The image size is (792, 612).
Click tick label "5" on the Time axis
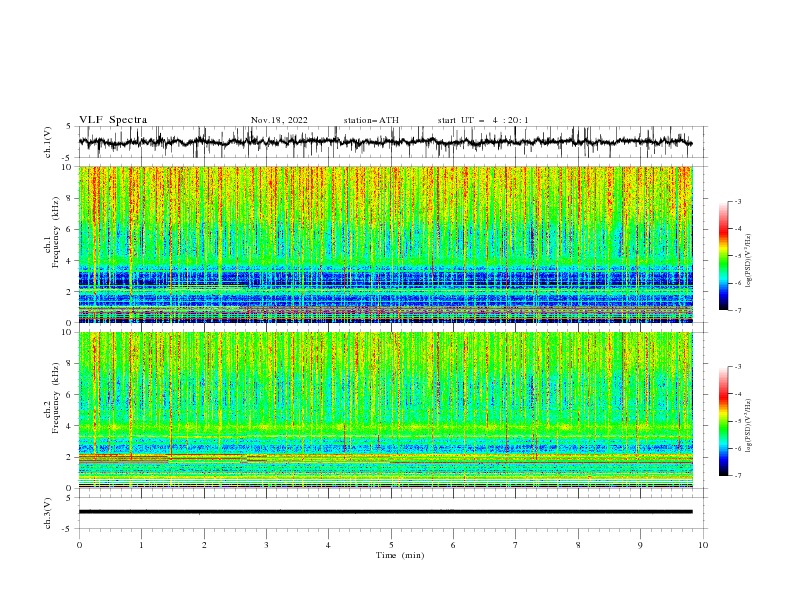coord(391,545)
